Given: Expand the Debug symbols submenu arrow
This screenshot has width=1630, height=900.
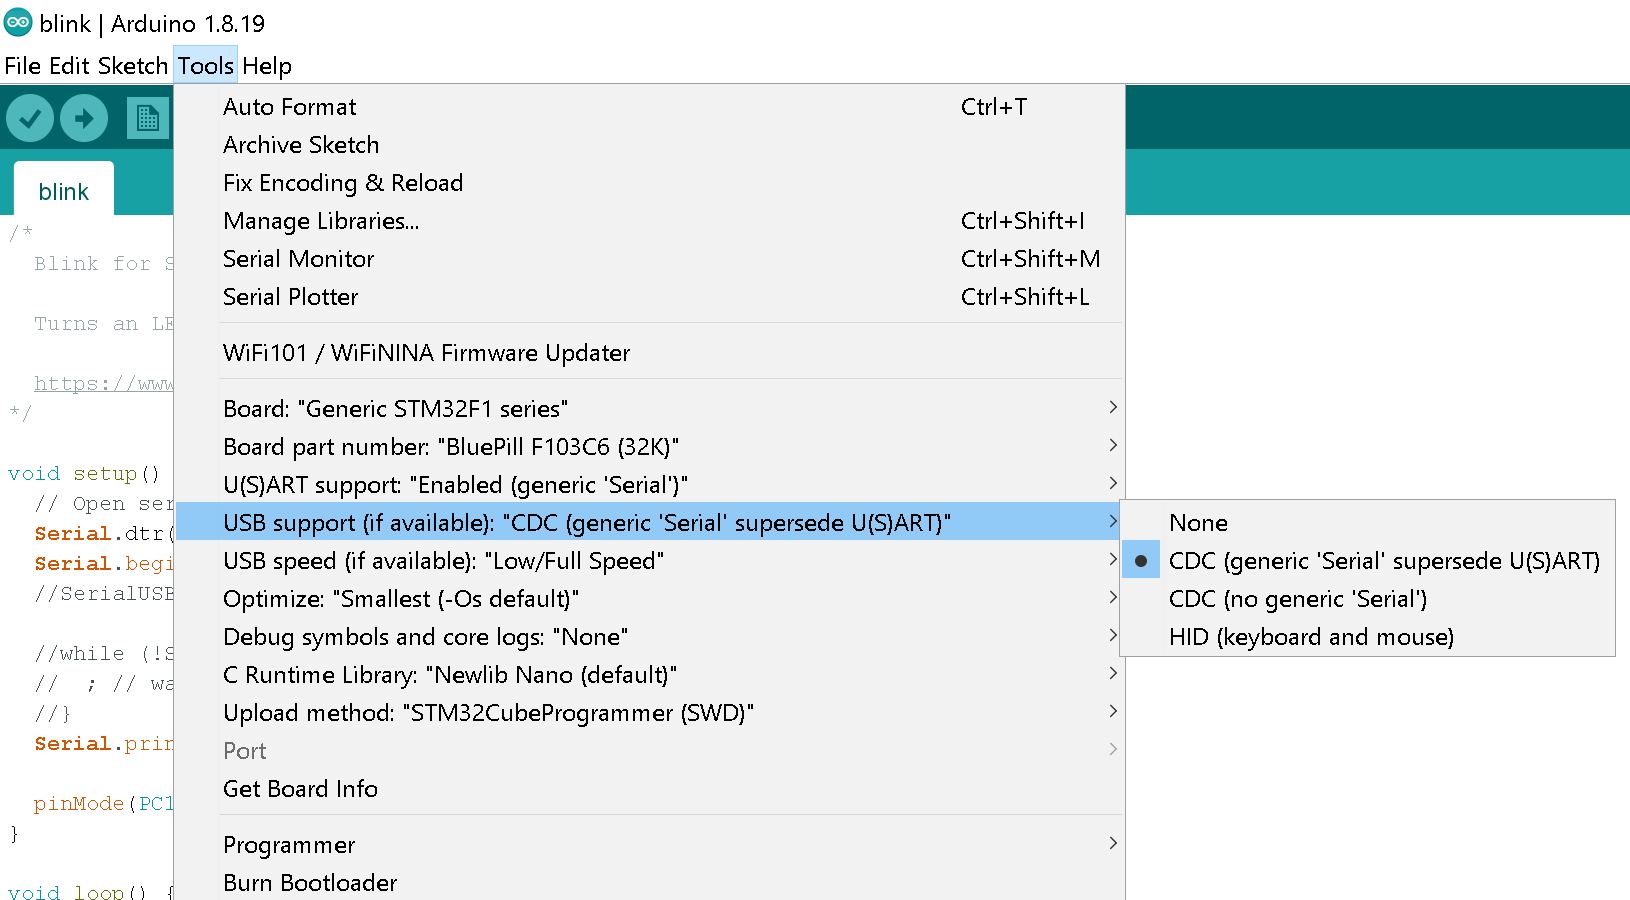Looking at the screenshot, I should [x=1113, y=635].
